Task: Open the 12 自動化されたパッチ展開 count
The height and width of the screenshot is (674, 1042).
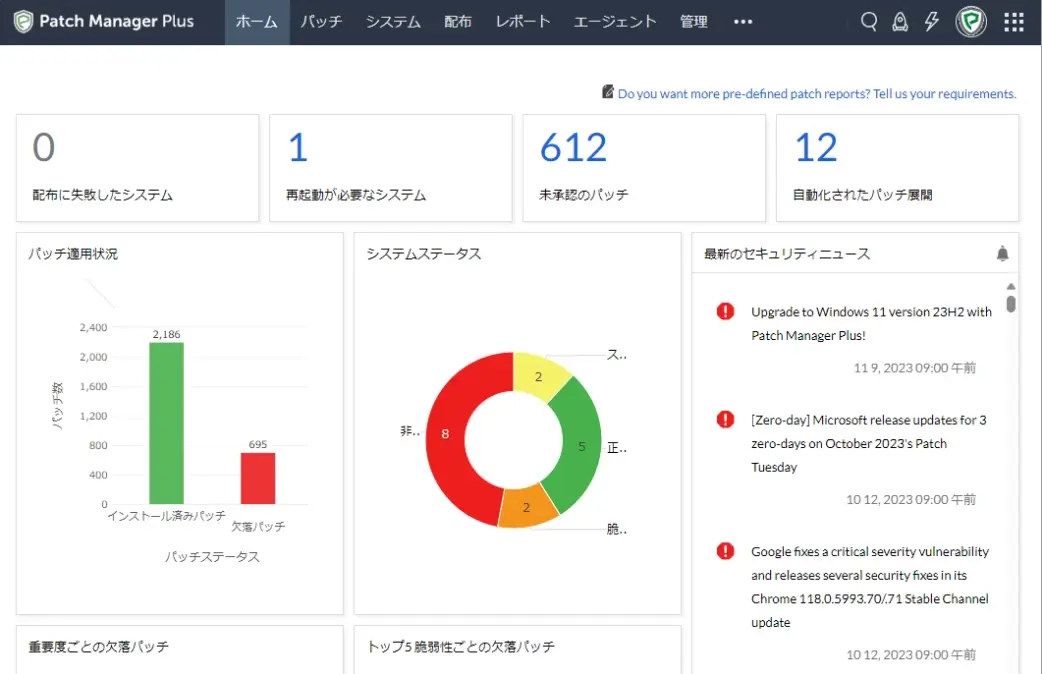Action: pyautogui.click(x=816, y=147)
